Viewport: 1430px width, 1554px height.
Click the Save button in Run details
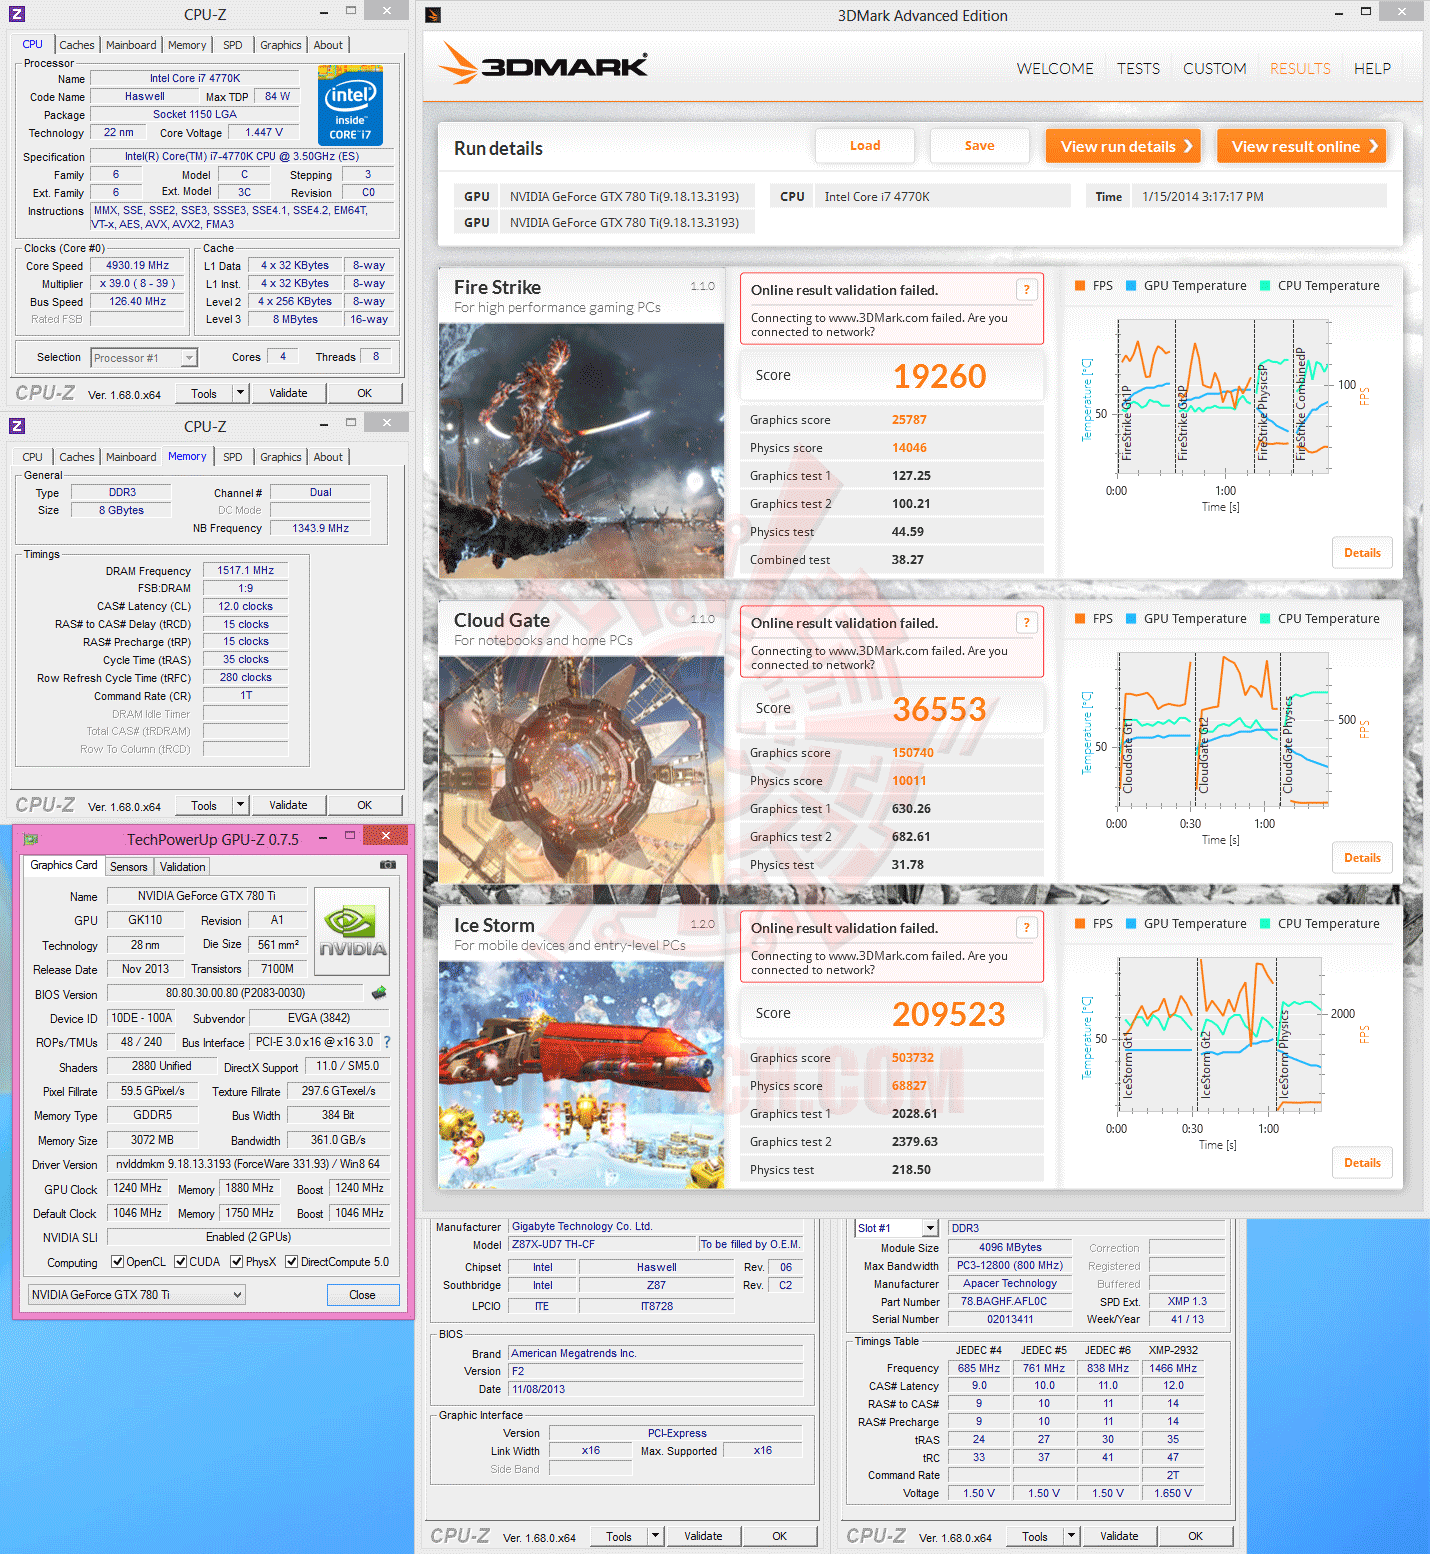(x=980, y=146)
